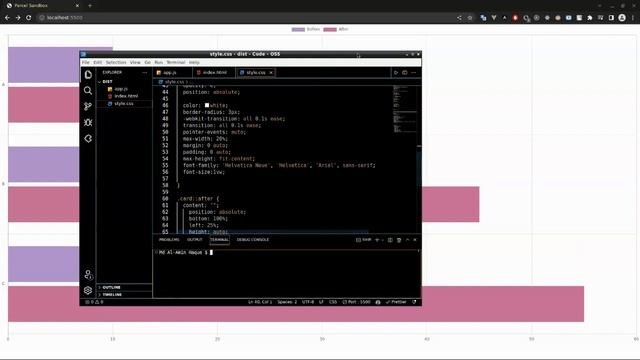Open the File menu in Code OSS
The height and width of the screenshot is (360, 640).
coord(86,62)
